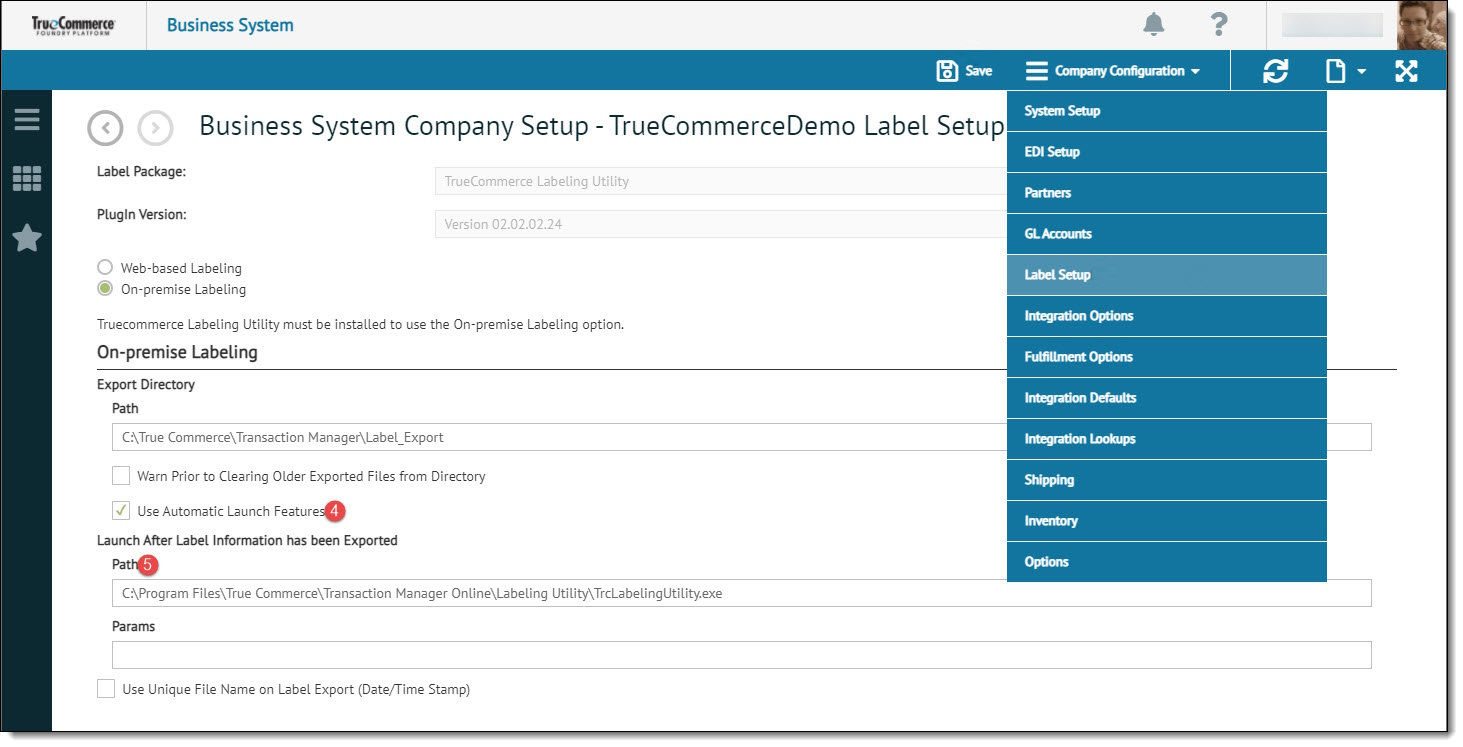This screenshot has width=1463, height=747.
Task: Choose EDI Setup from the menu
Action: (1167, 152)
